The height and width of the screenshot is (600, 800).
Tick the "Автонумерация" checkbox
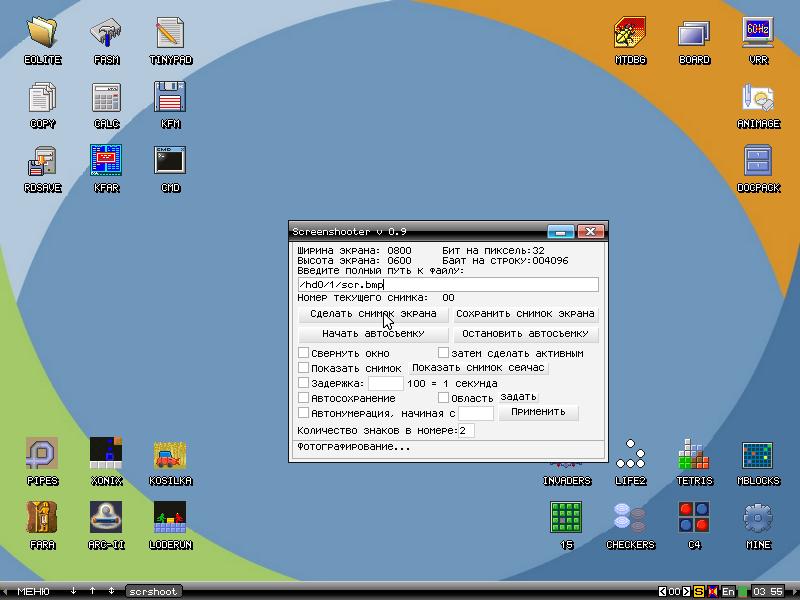tap(304, 413)
